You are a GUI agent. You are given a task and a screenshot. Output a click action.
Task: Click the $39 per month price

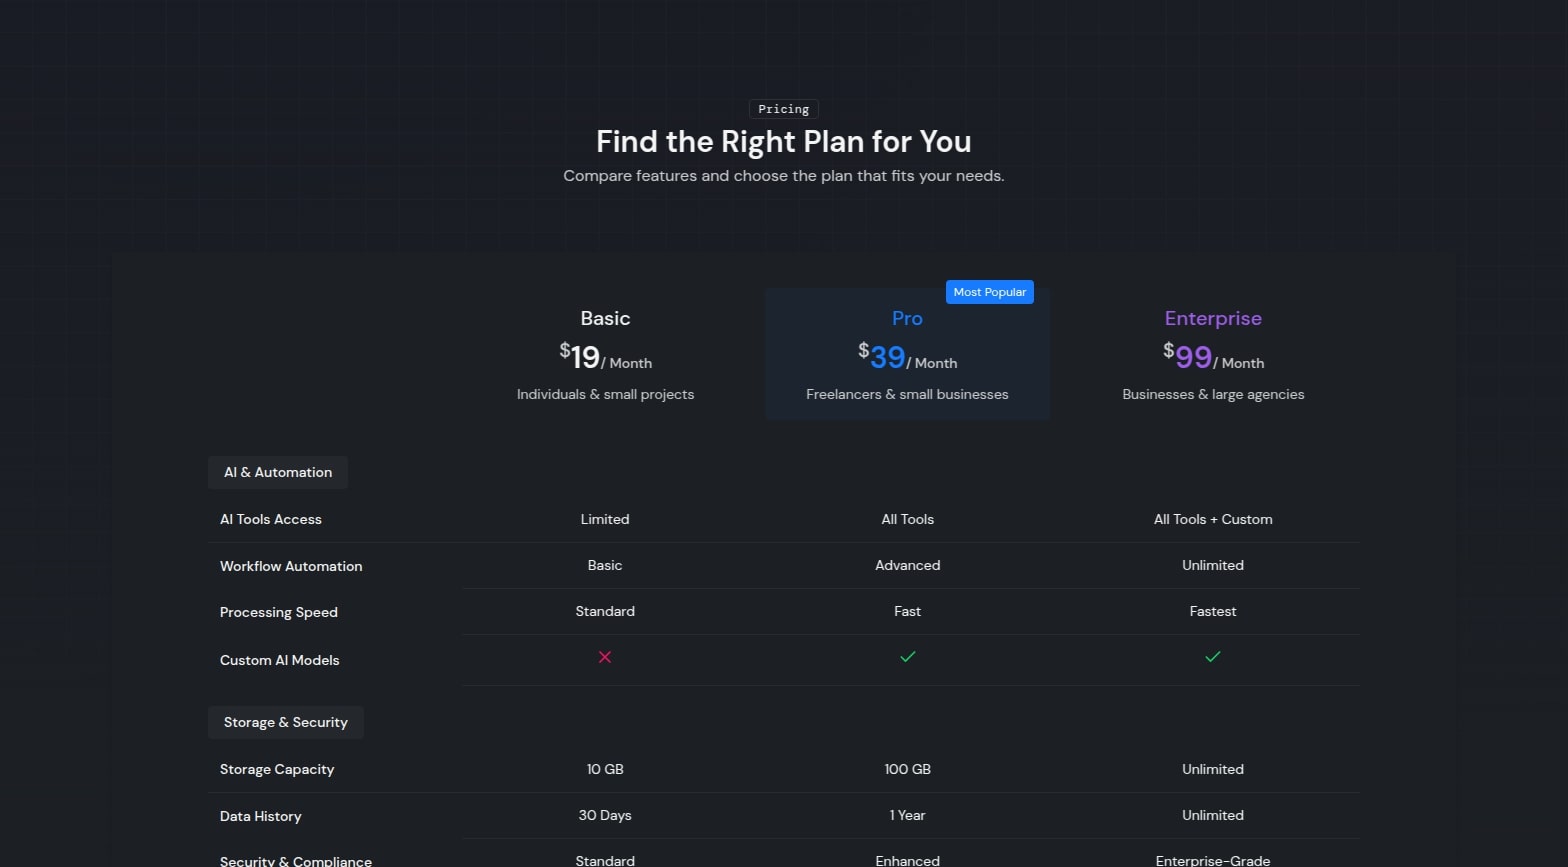tap(907, 357)
